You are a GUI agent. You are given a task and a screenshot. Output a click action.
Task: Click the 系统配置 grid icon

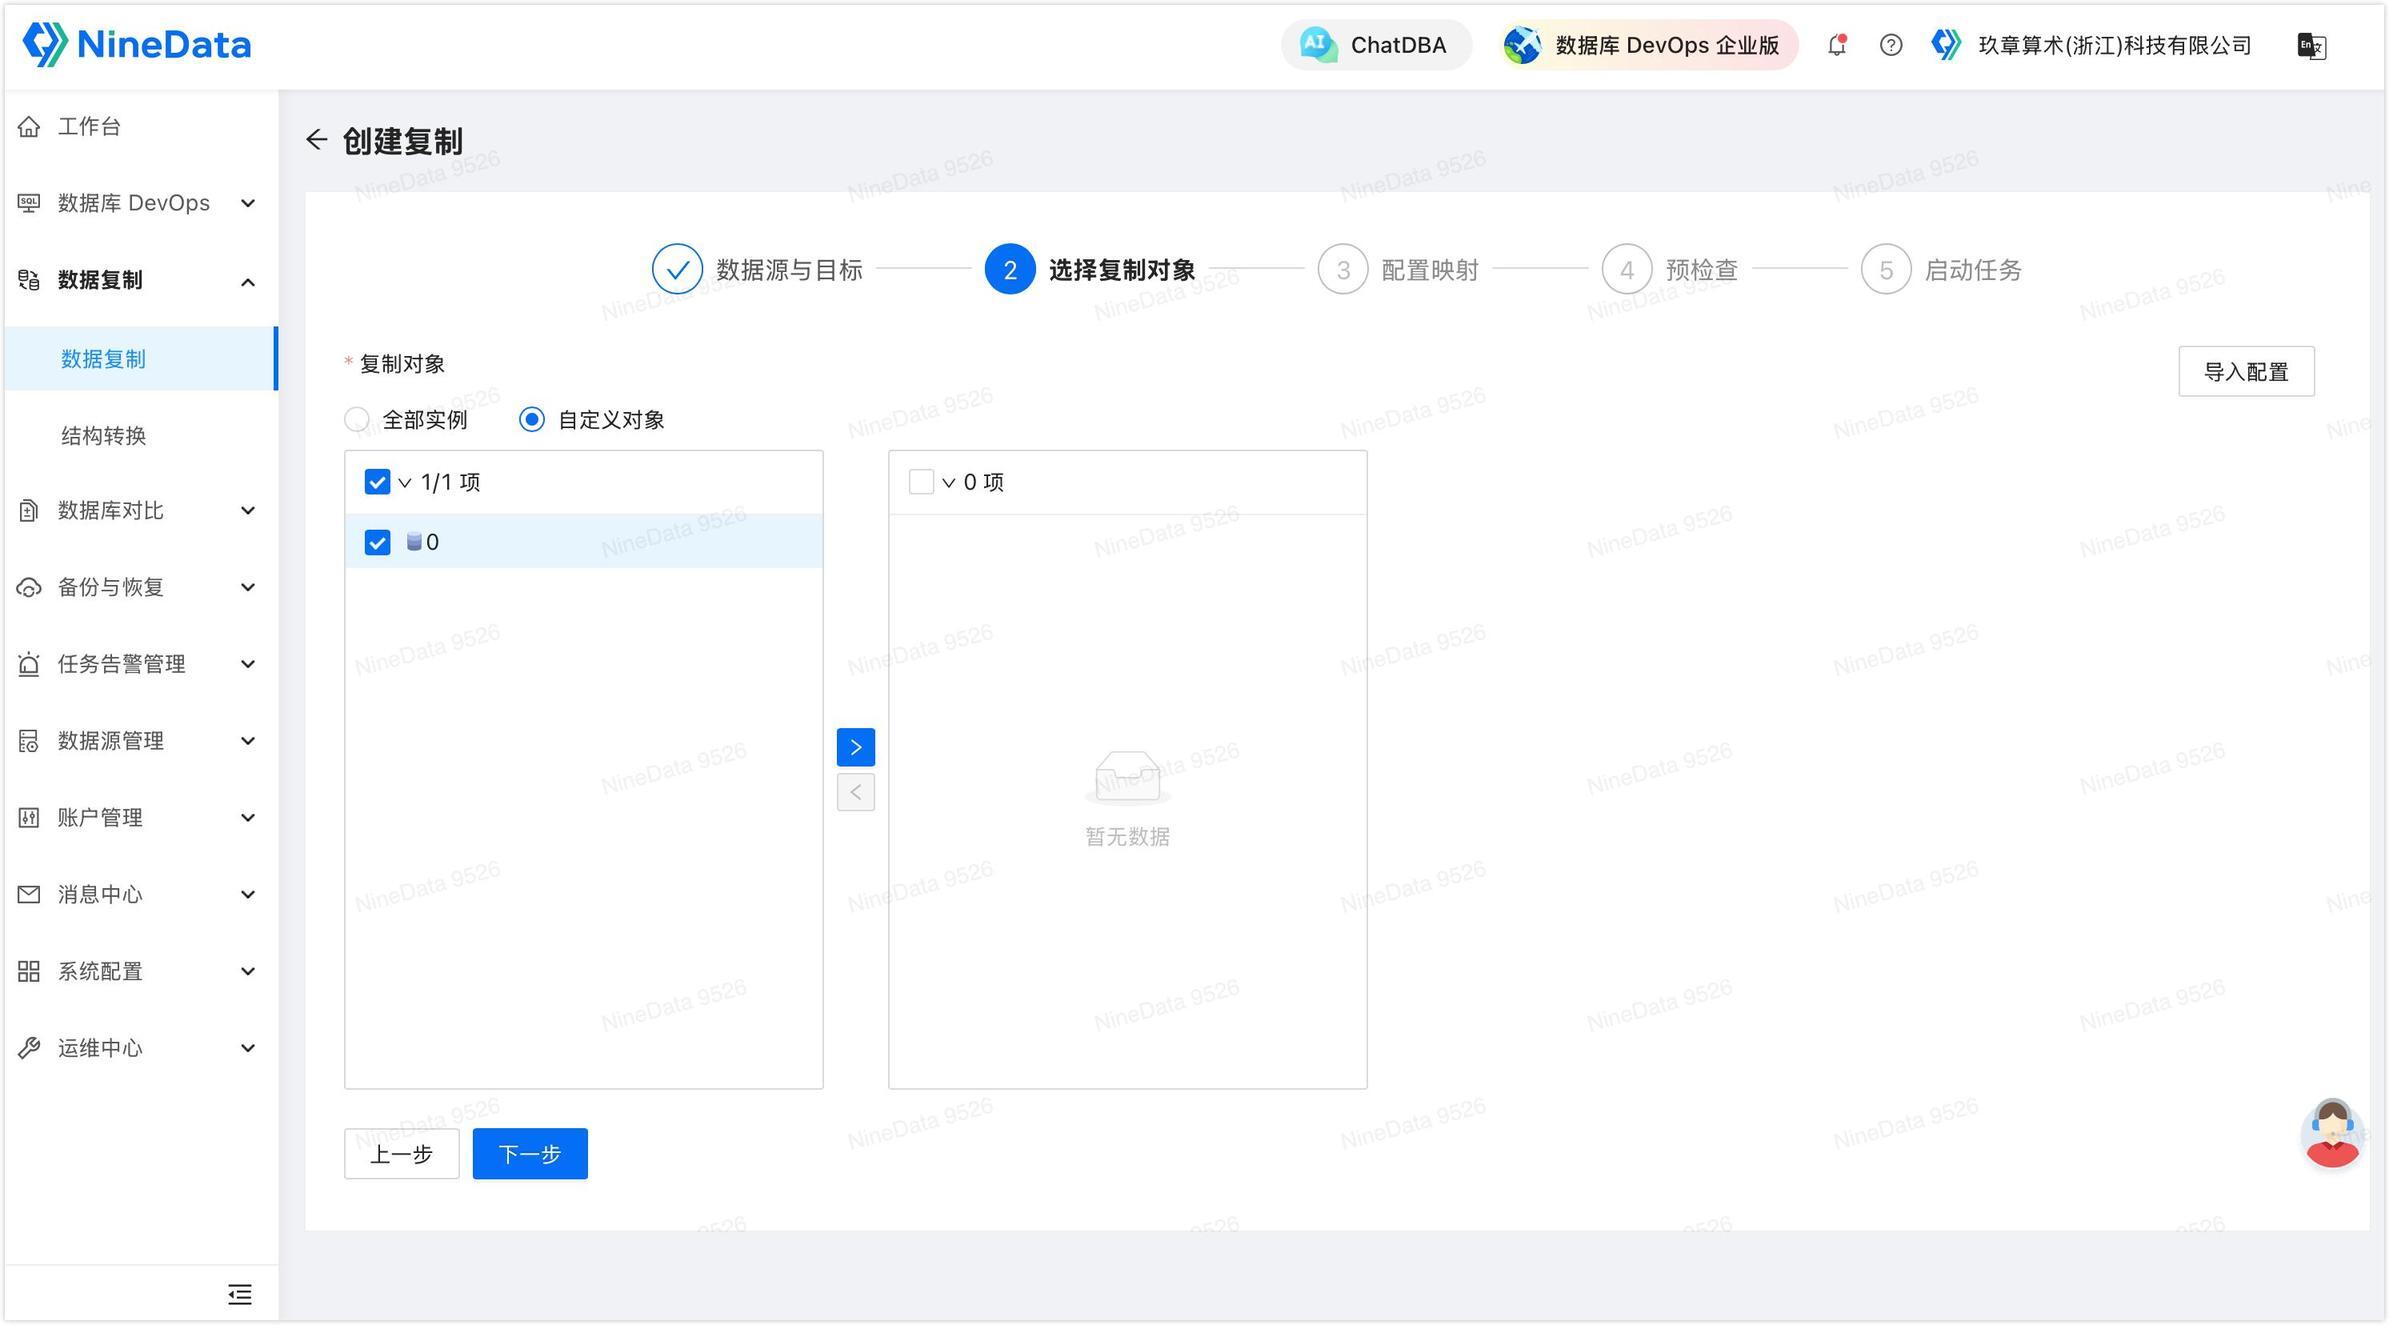(x=29, y=971)
